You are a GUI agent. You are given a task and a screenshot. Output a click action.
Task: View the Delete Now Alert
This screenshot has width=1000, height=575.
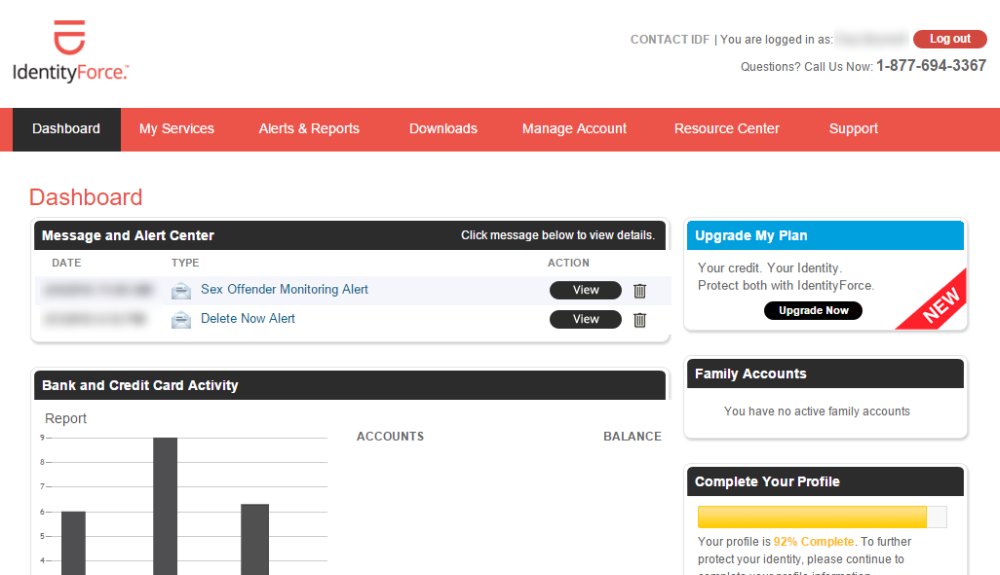585,319
